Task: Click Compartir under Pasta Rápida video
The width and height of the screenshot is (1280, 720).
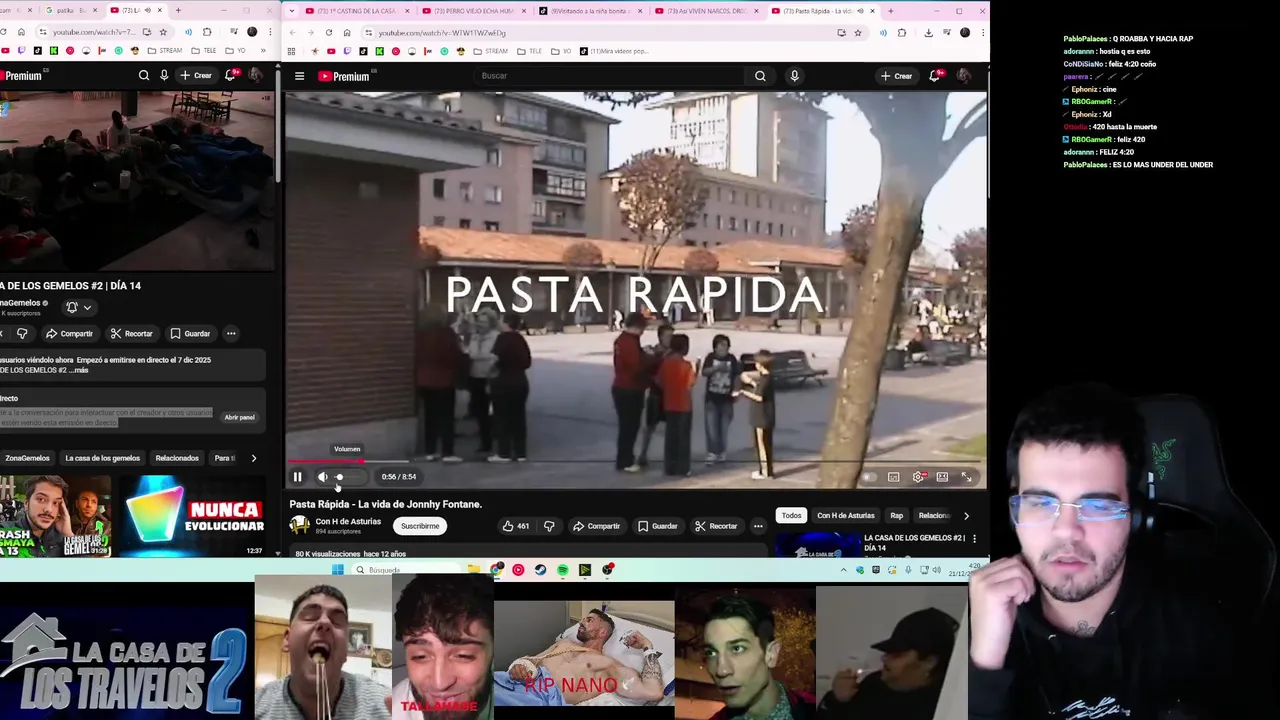Action: pyautogui.click(x=596, y=526)
